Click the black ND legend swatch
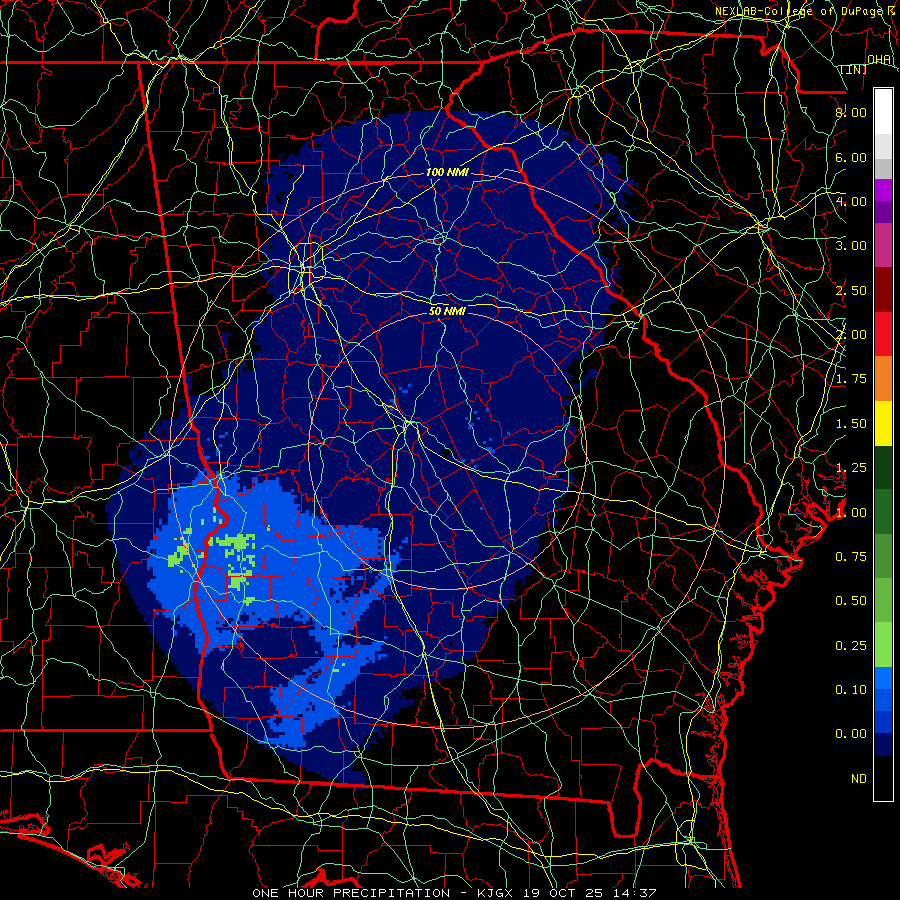Image resolution: width=900 pixels, height=900 pixels. click(x=883, y=778)
